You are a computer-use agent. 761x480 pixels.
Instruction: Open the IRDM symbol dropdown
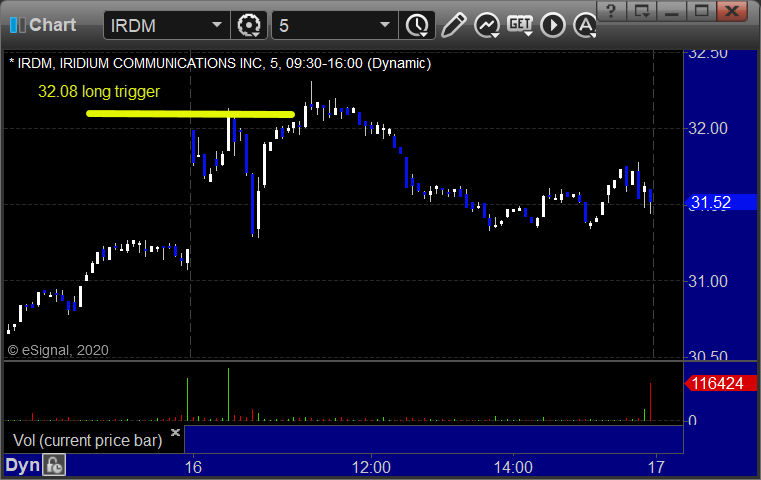(x=216, y=25)
